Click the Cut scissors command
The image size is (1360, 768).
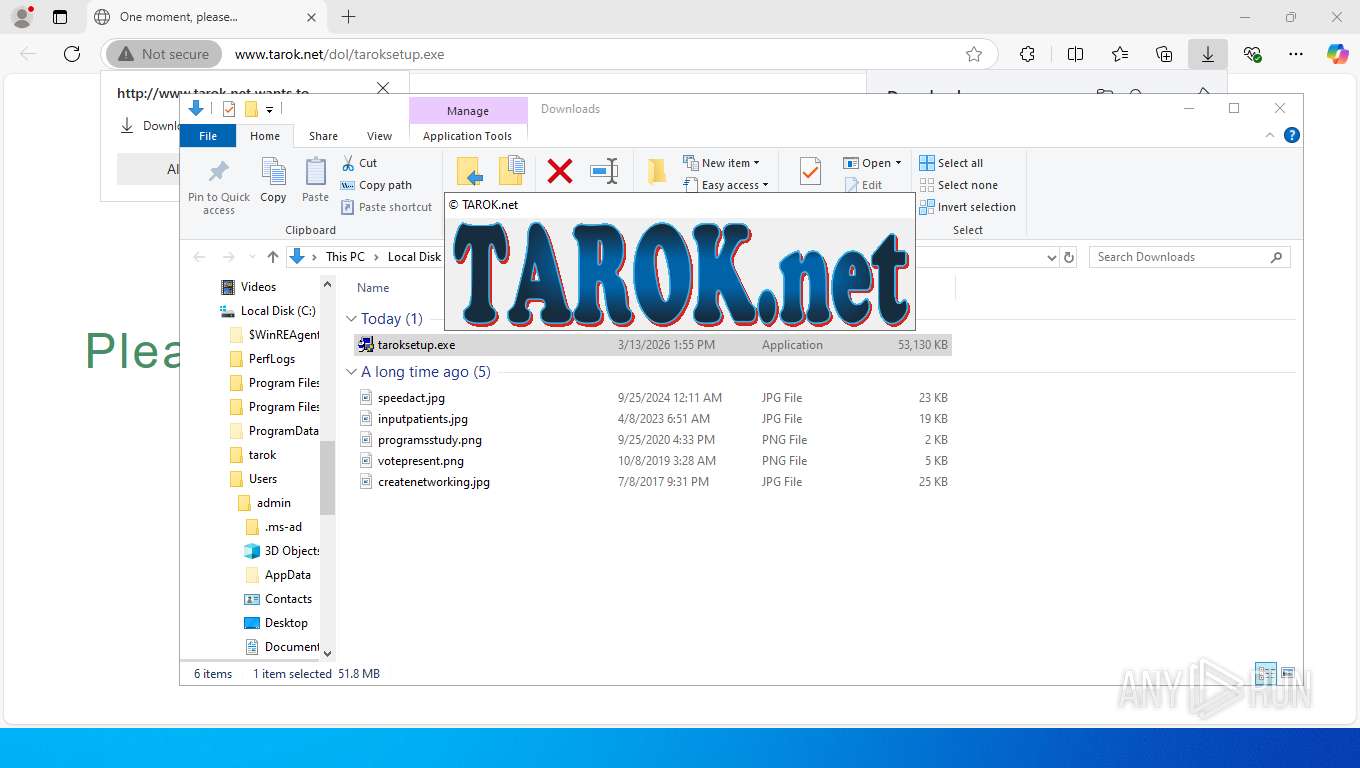pos(359,163)
